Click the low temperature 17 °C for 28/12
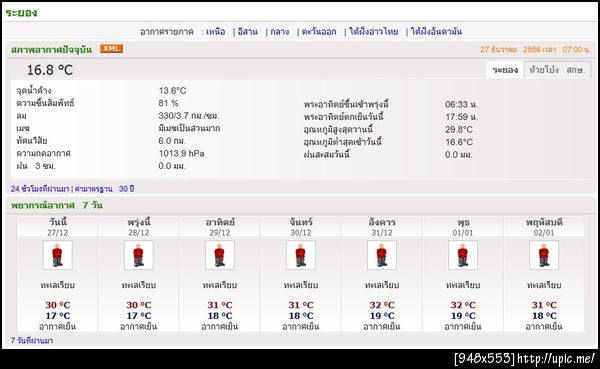Screen dimensions: 600x369 pos(139,316)
